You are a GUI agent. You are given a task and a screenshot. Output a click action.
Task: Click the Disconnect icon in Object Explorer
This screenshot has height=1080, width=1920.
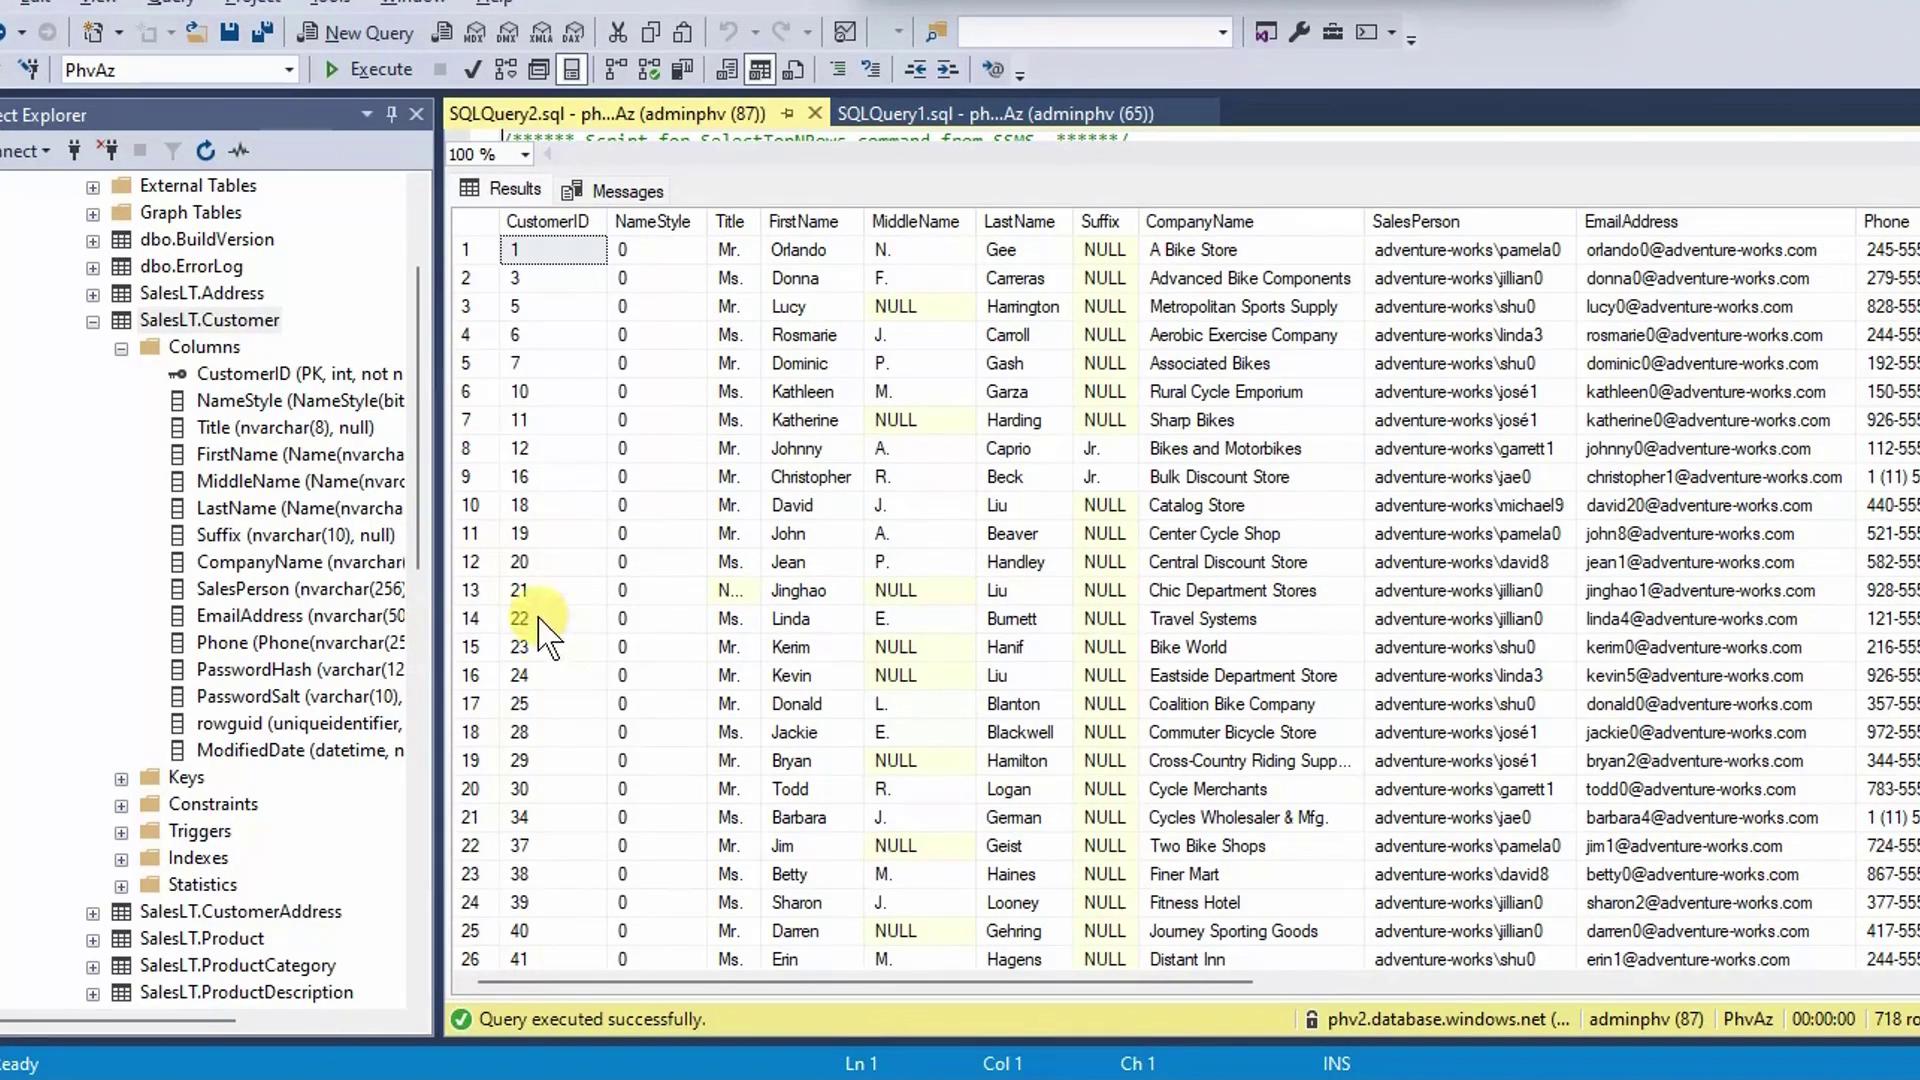(107, 151)
